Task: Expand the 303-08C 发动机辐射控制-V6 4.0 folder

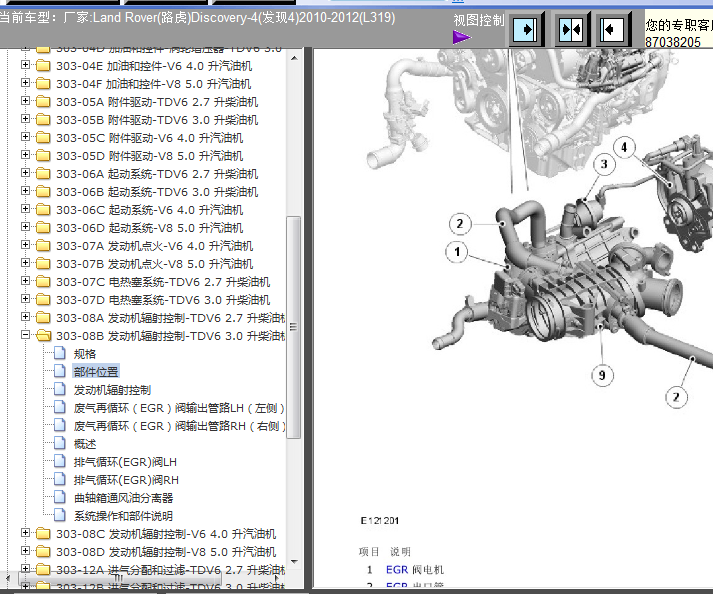Action: [25, 533]
